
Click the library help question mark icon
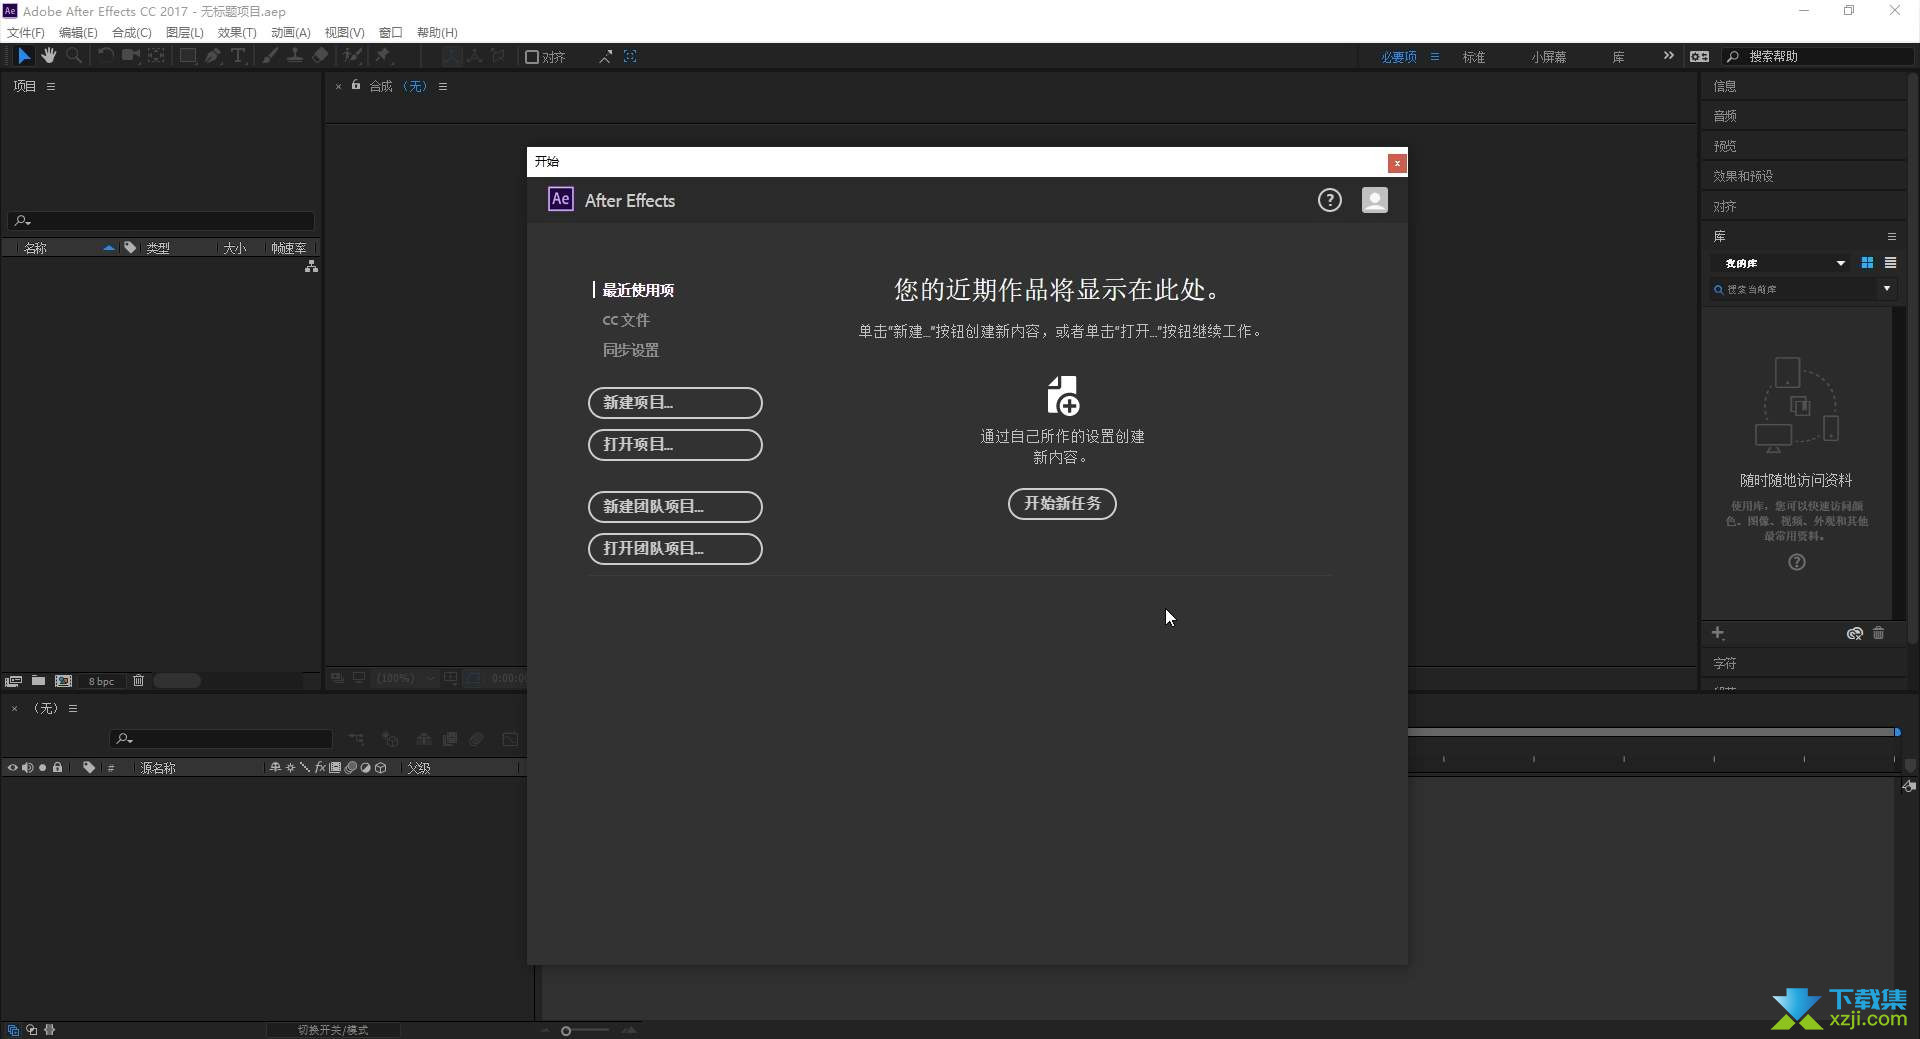(x=1797, y=562)
